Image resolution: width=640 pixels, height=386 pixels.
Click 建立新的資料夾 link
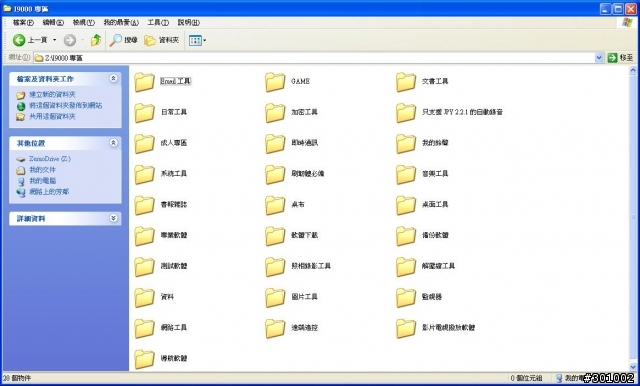pyautogui.click(x=52, y=95)
